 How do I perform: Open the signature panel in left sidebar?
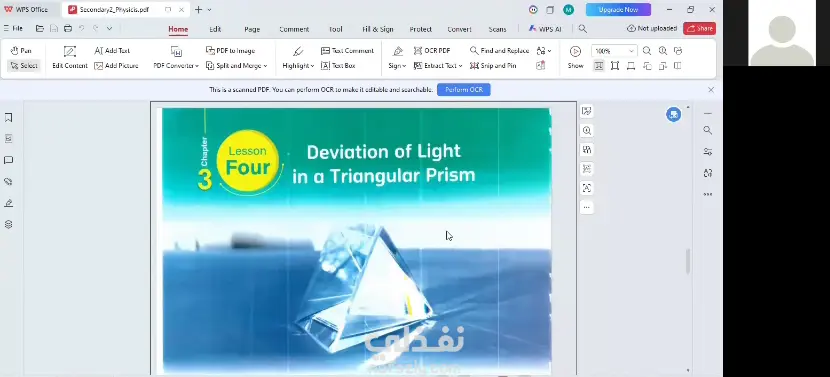tap(8, 203)
